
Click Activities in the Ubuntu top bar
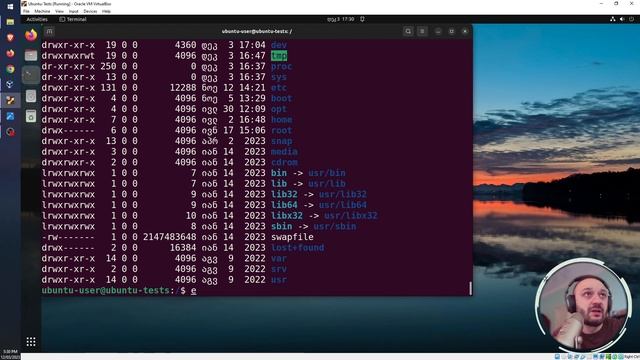37,19
